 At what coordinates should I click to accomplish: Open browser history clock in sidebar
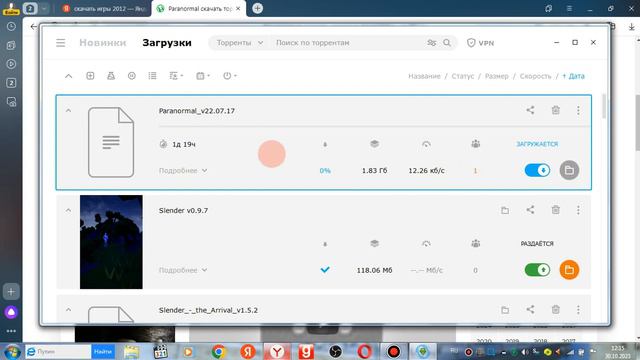tap(11, 27)
